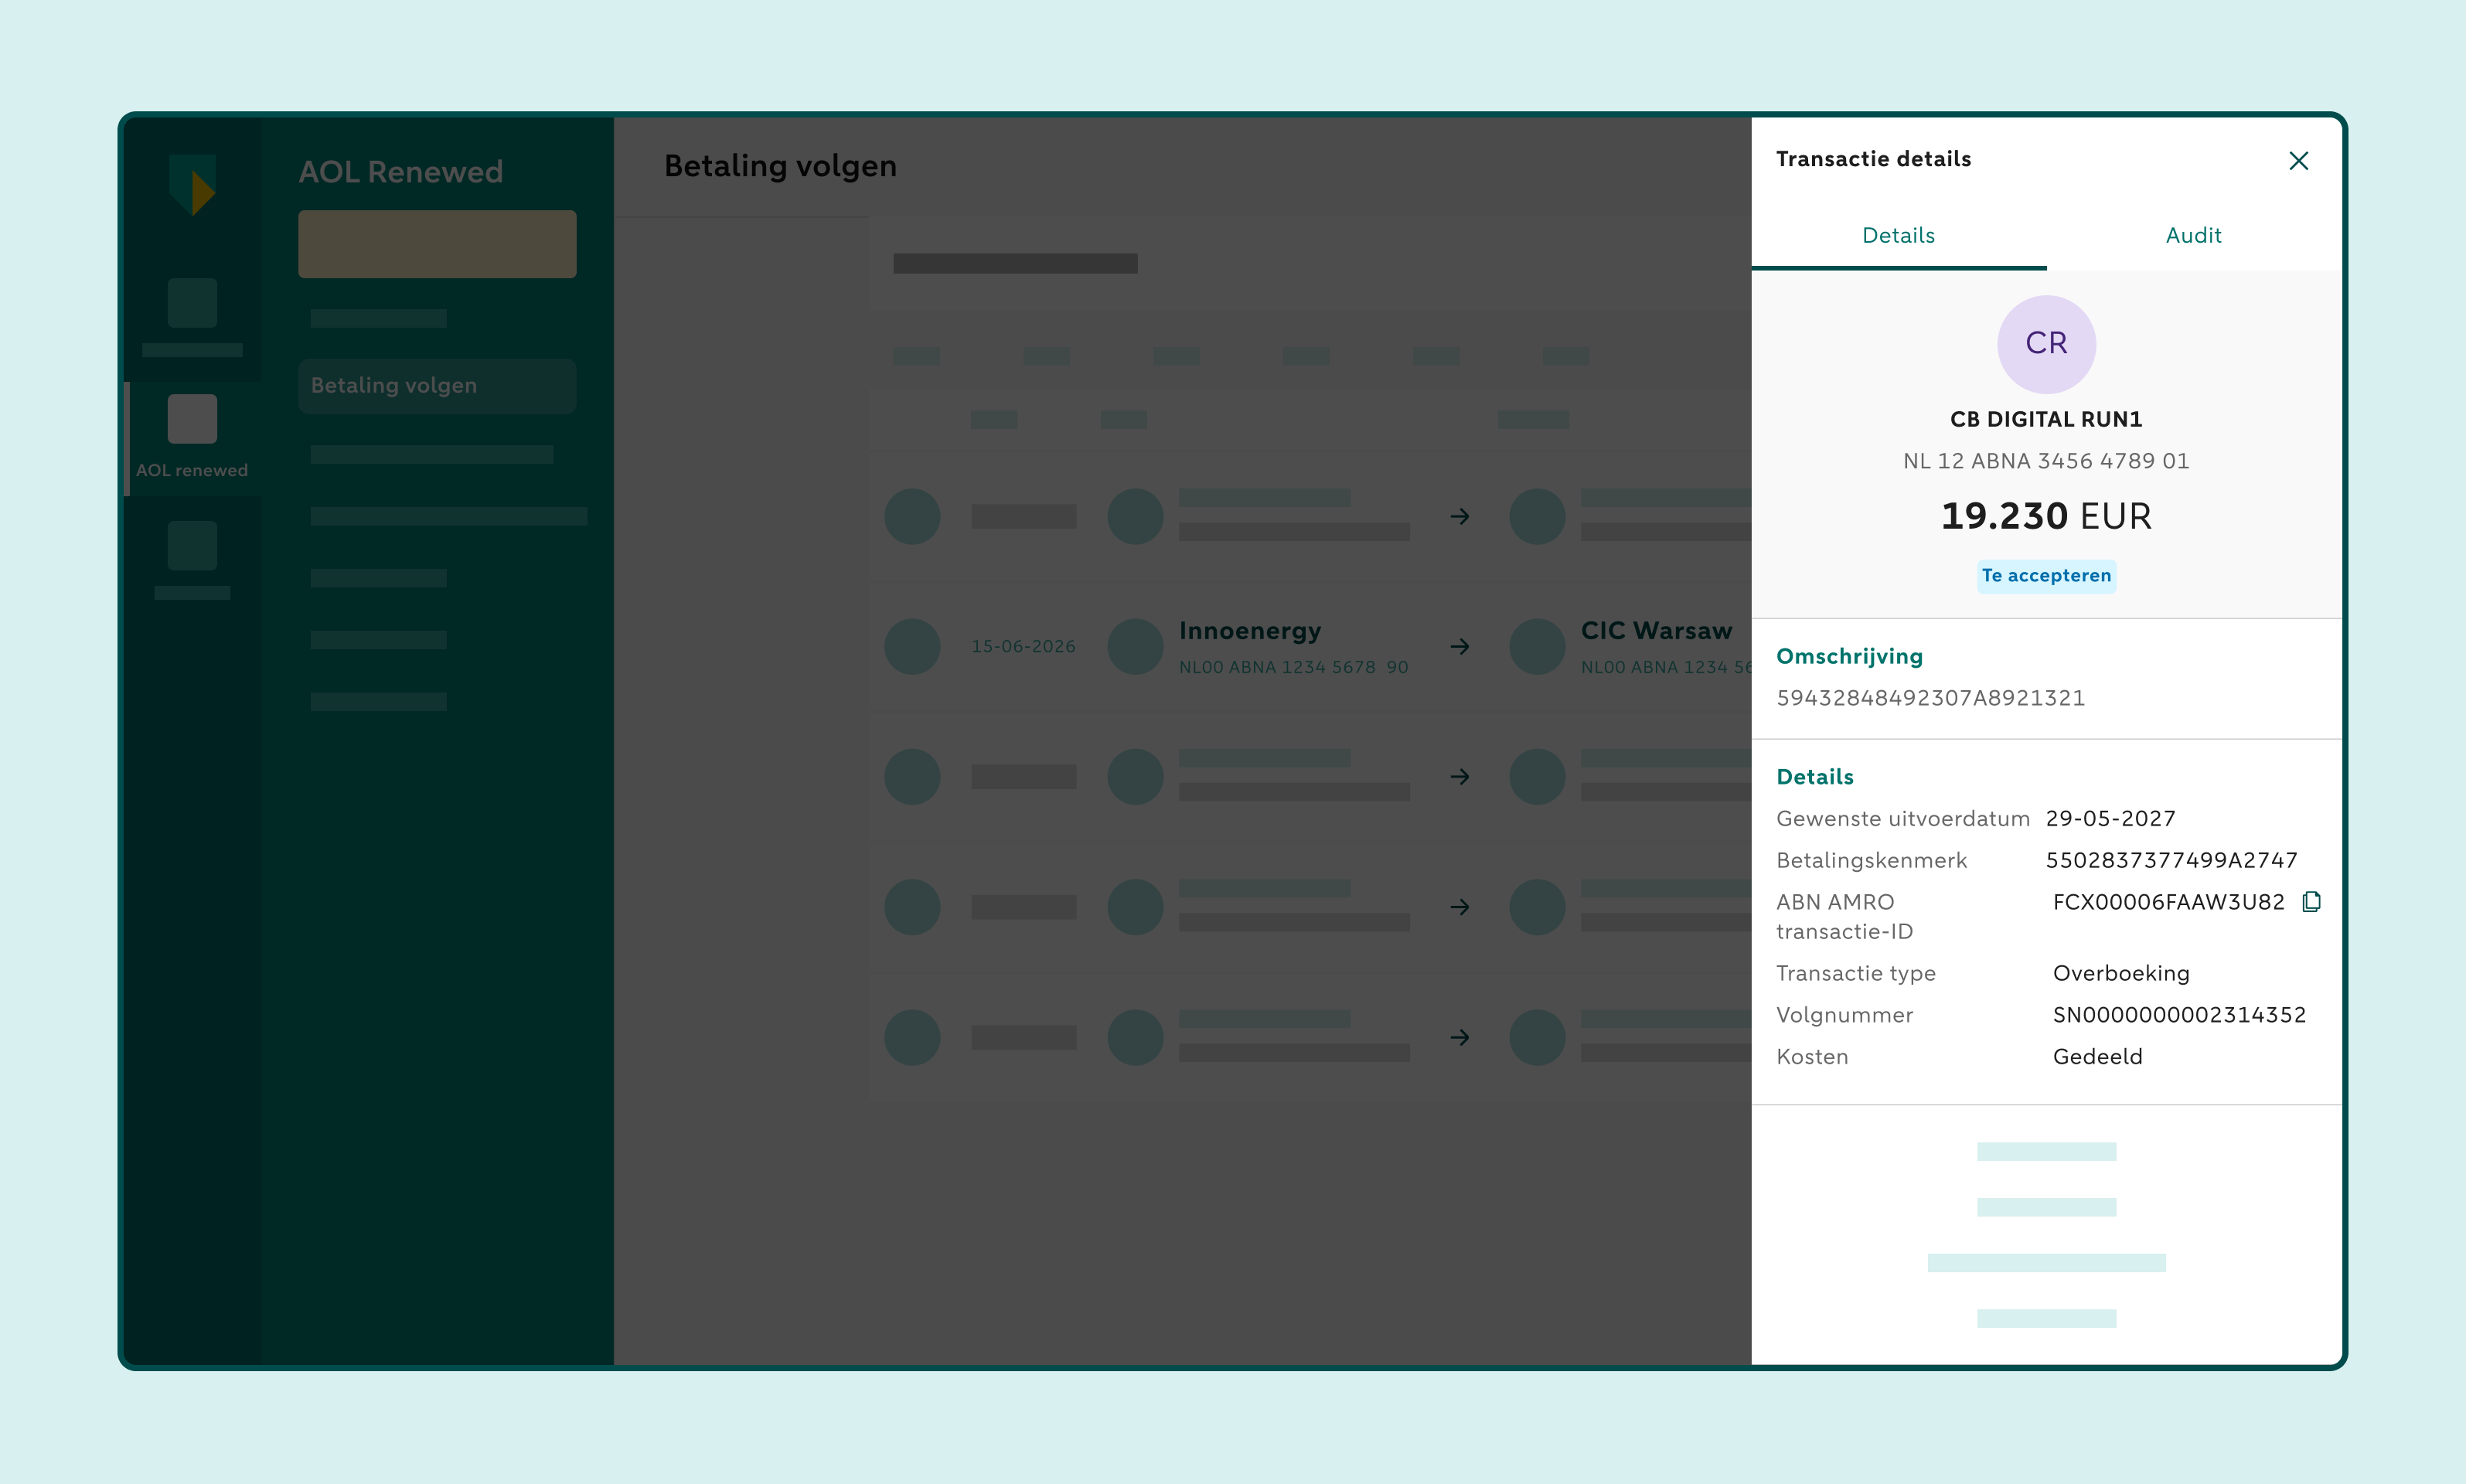Close the Transactie details panel

click(x=2298, y=161)
